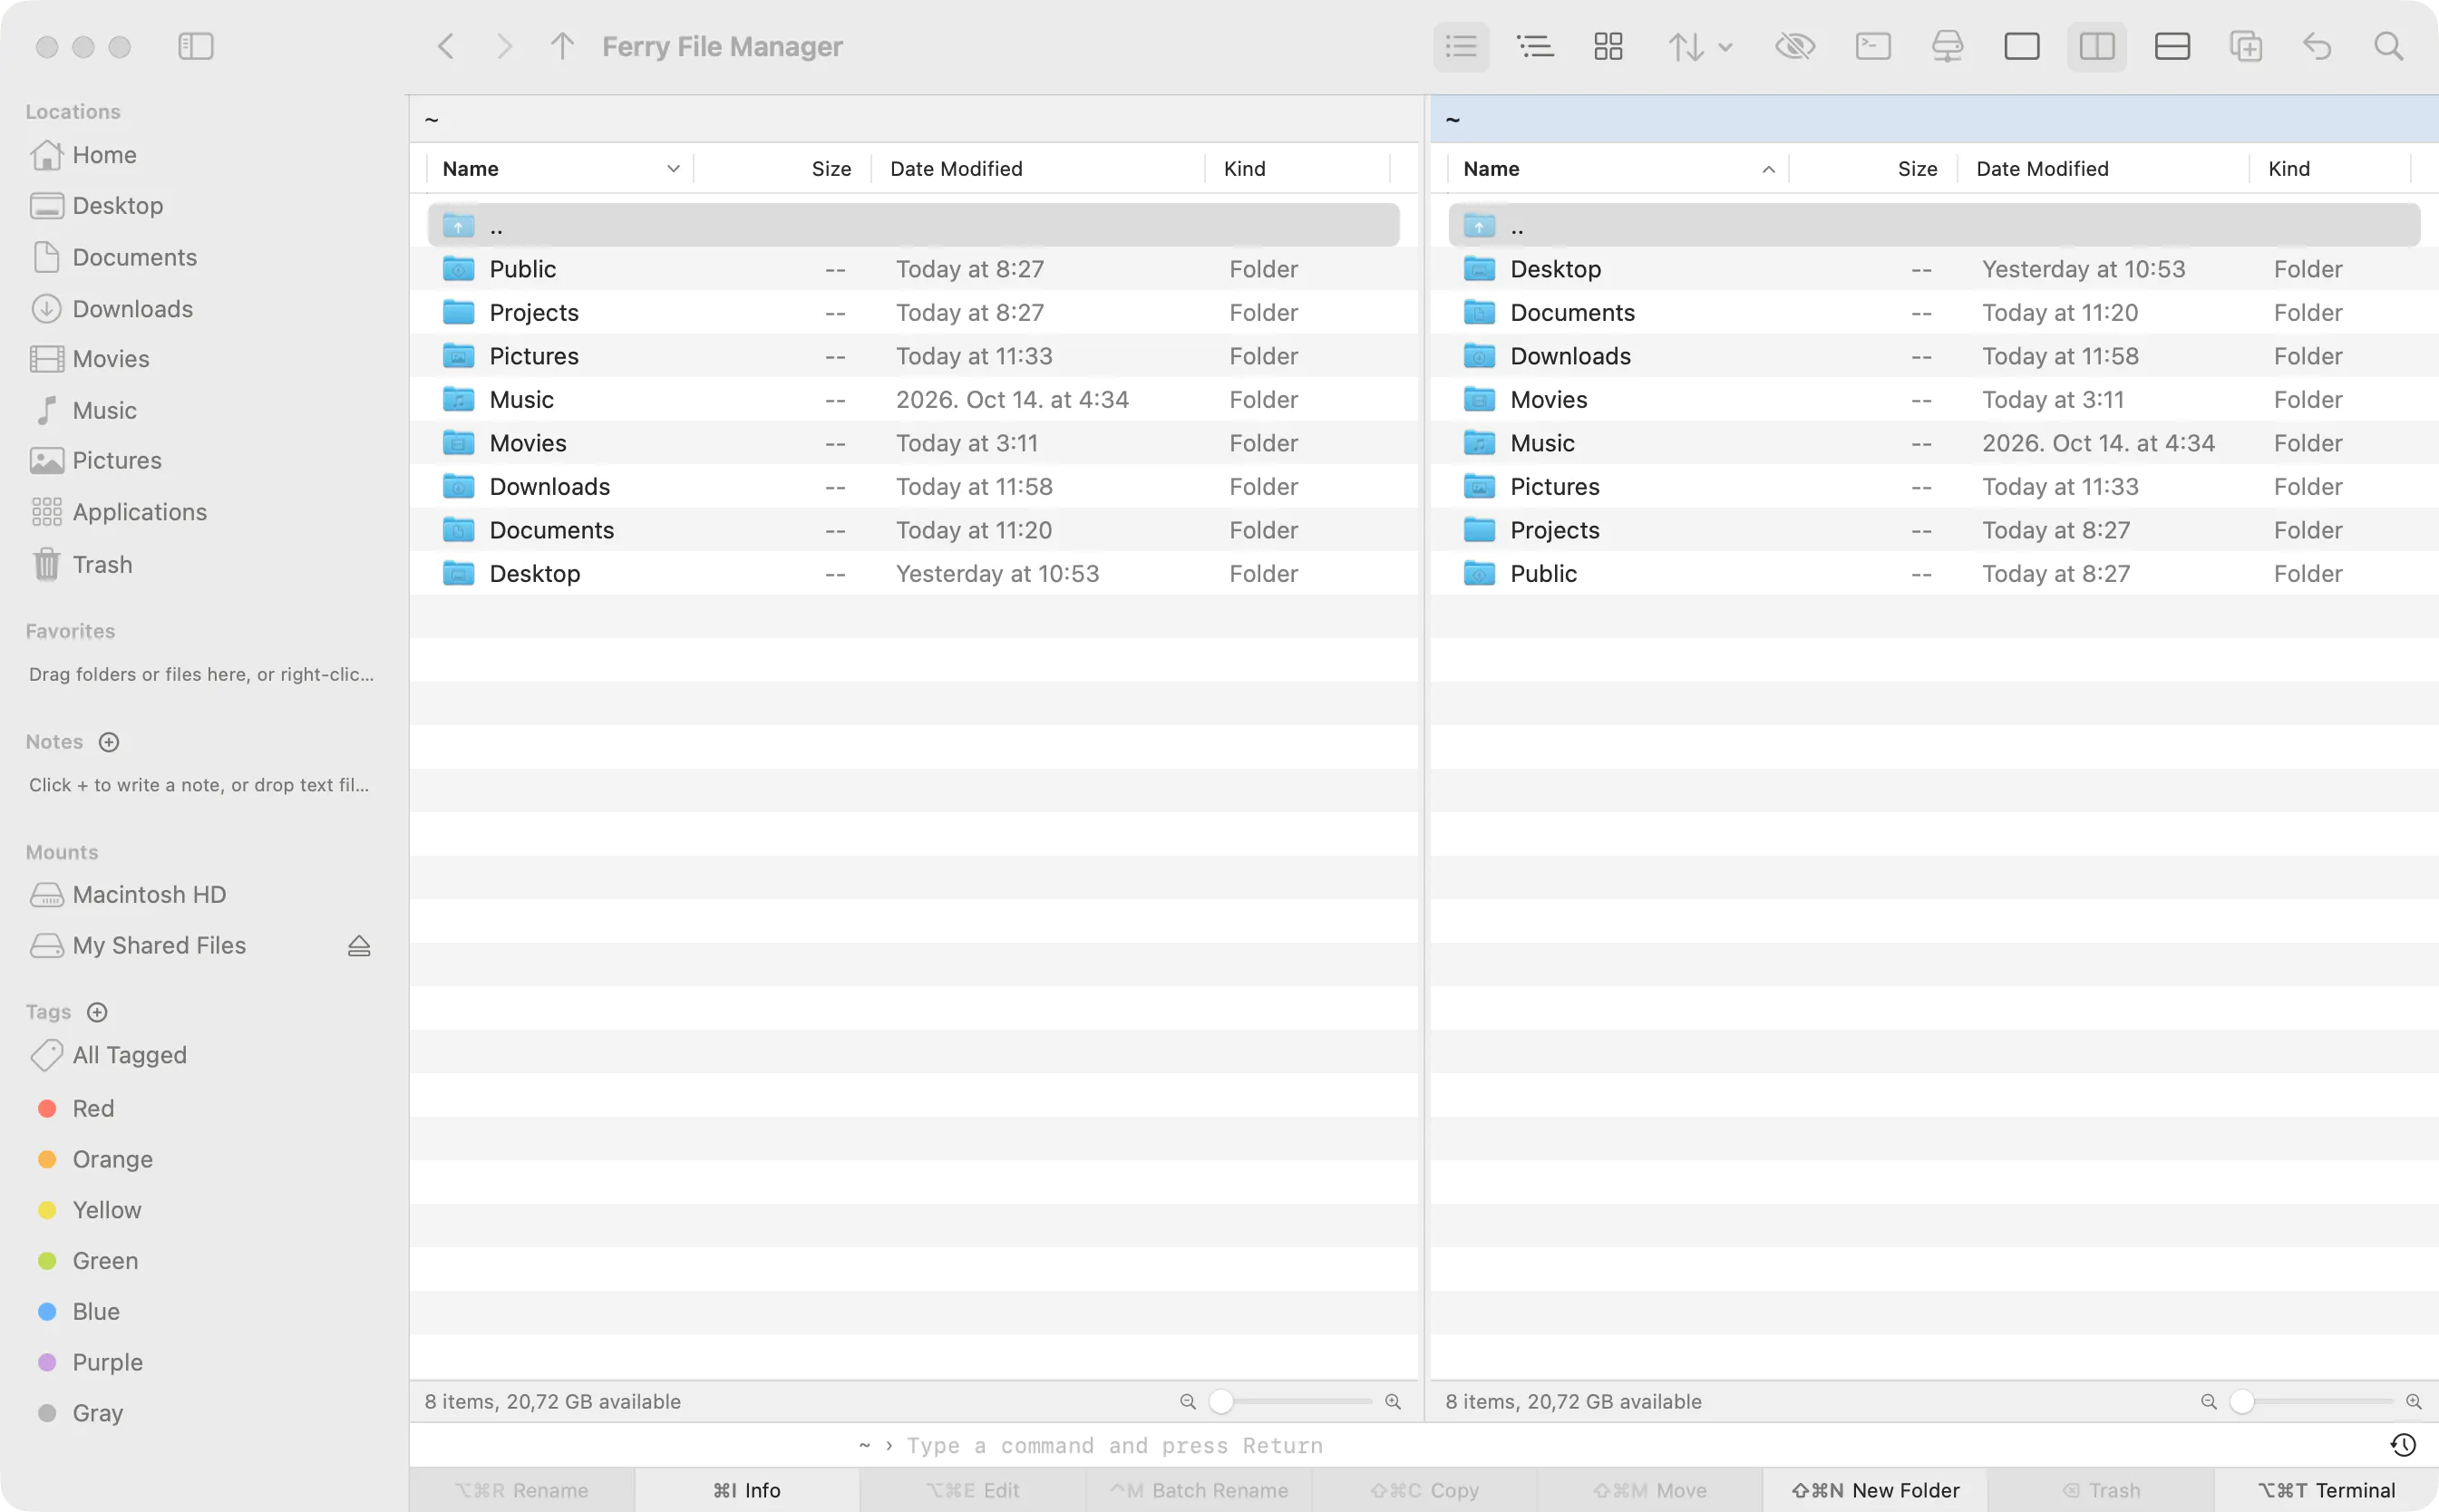Toggle the sidebar visibility icon
This screenshot has height=1512, width=2439.
pos(195,46)
